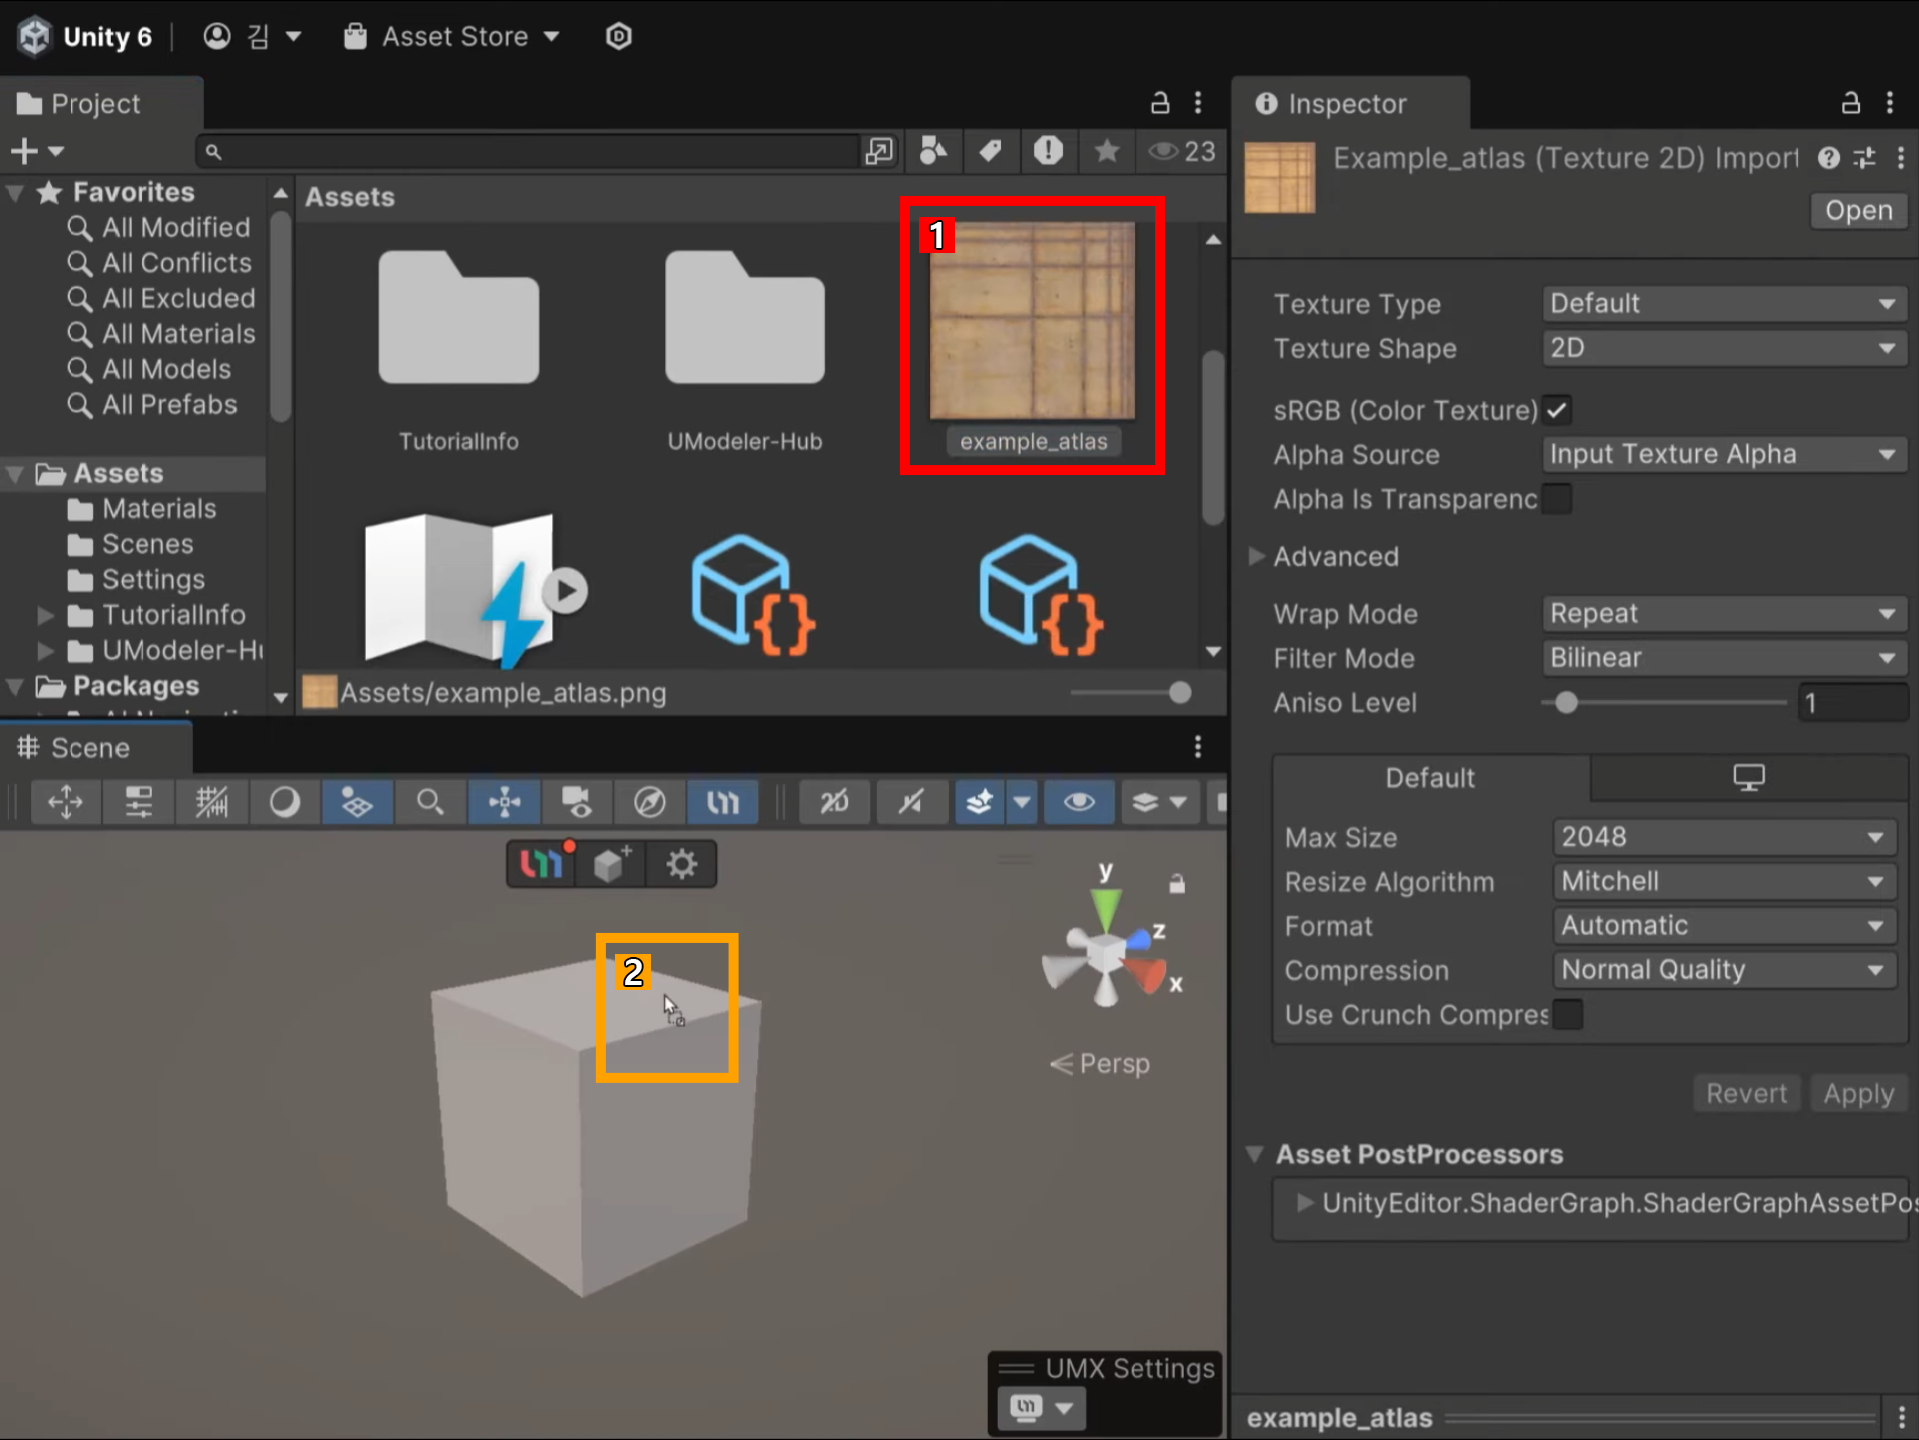The height and width of the screenshot is (1440, 1919).
Task: Open the gizmos layers dropdown
Action: coord(1160,802)
